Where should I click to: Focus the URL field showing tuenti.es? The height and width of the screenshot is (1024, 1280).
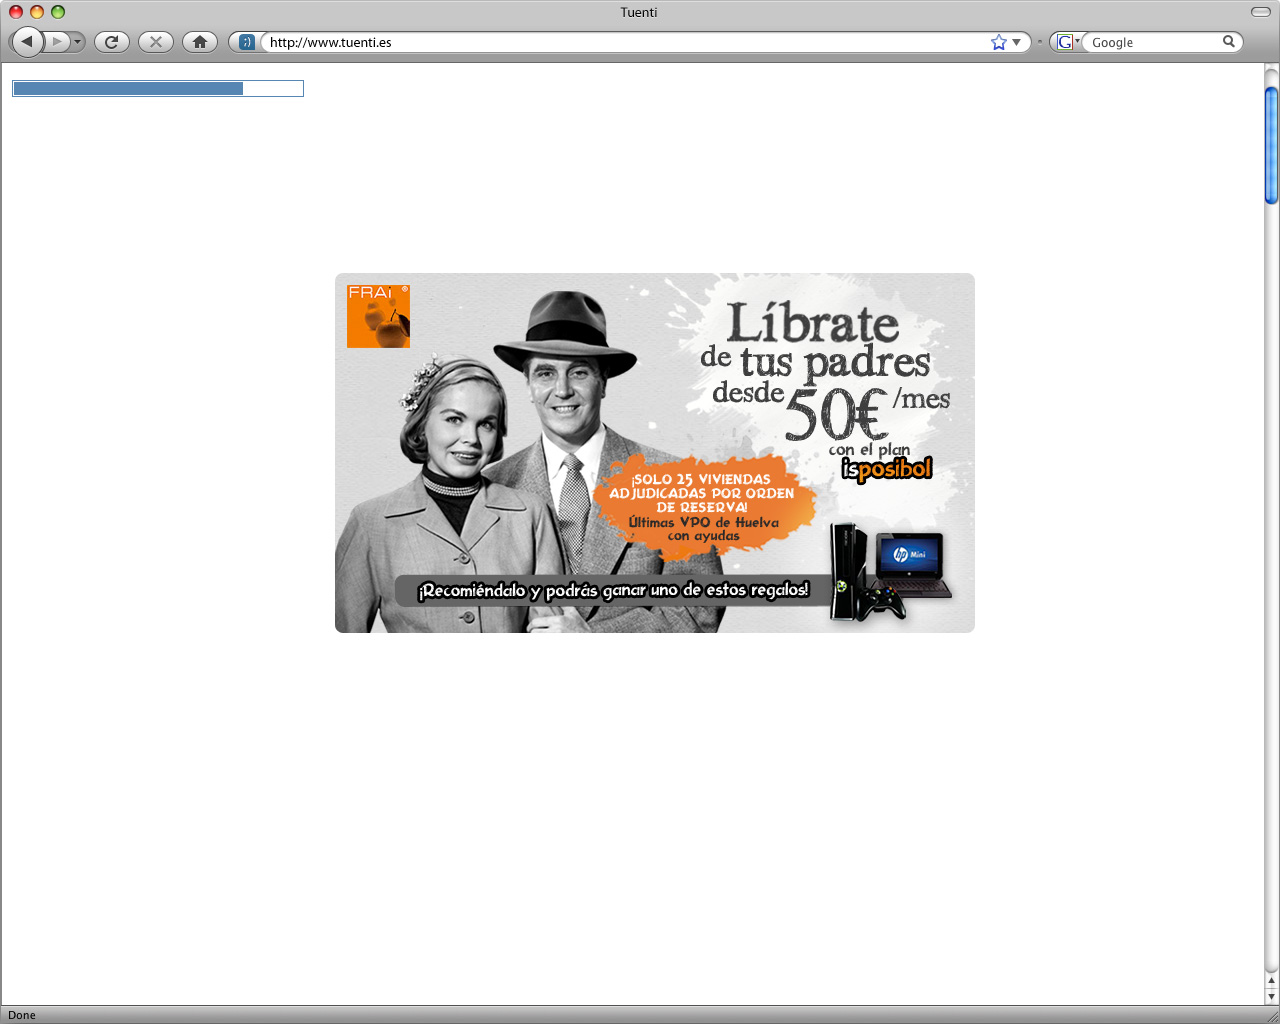[625, 42]
